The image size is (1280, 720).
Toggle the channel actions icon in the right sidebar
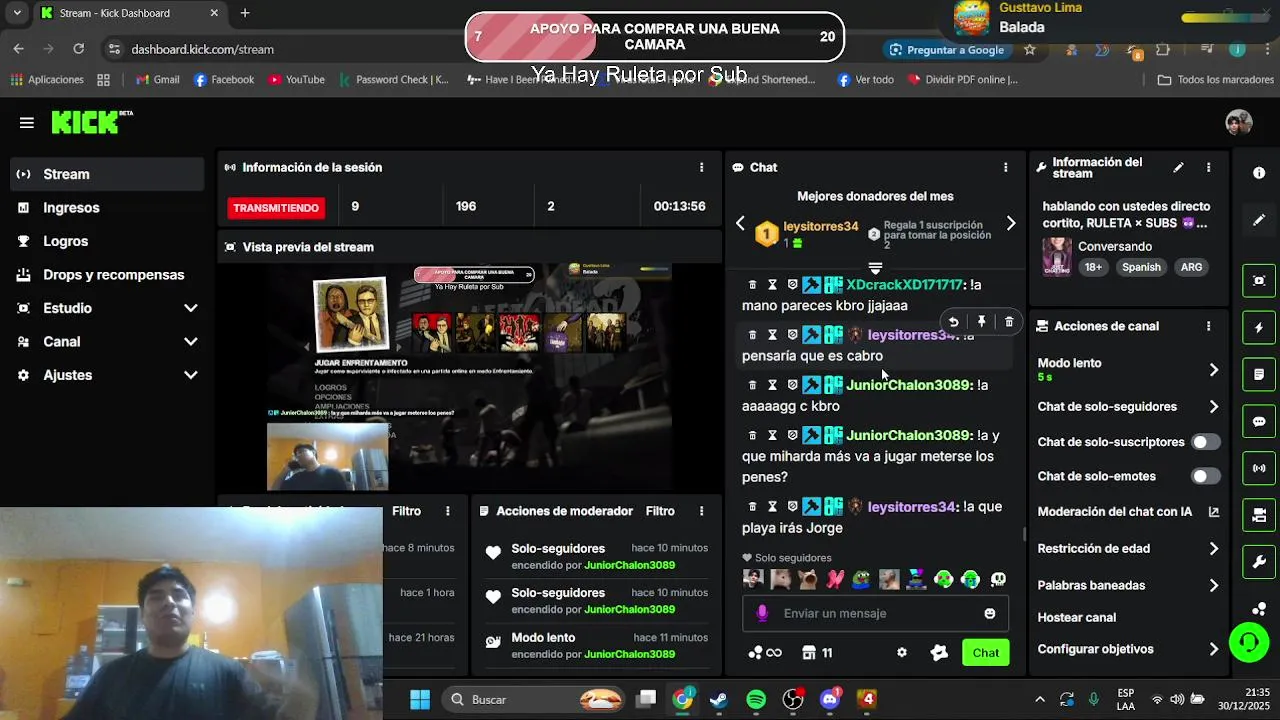point(1259,515)
